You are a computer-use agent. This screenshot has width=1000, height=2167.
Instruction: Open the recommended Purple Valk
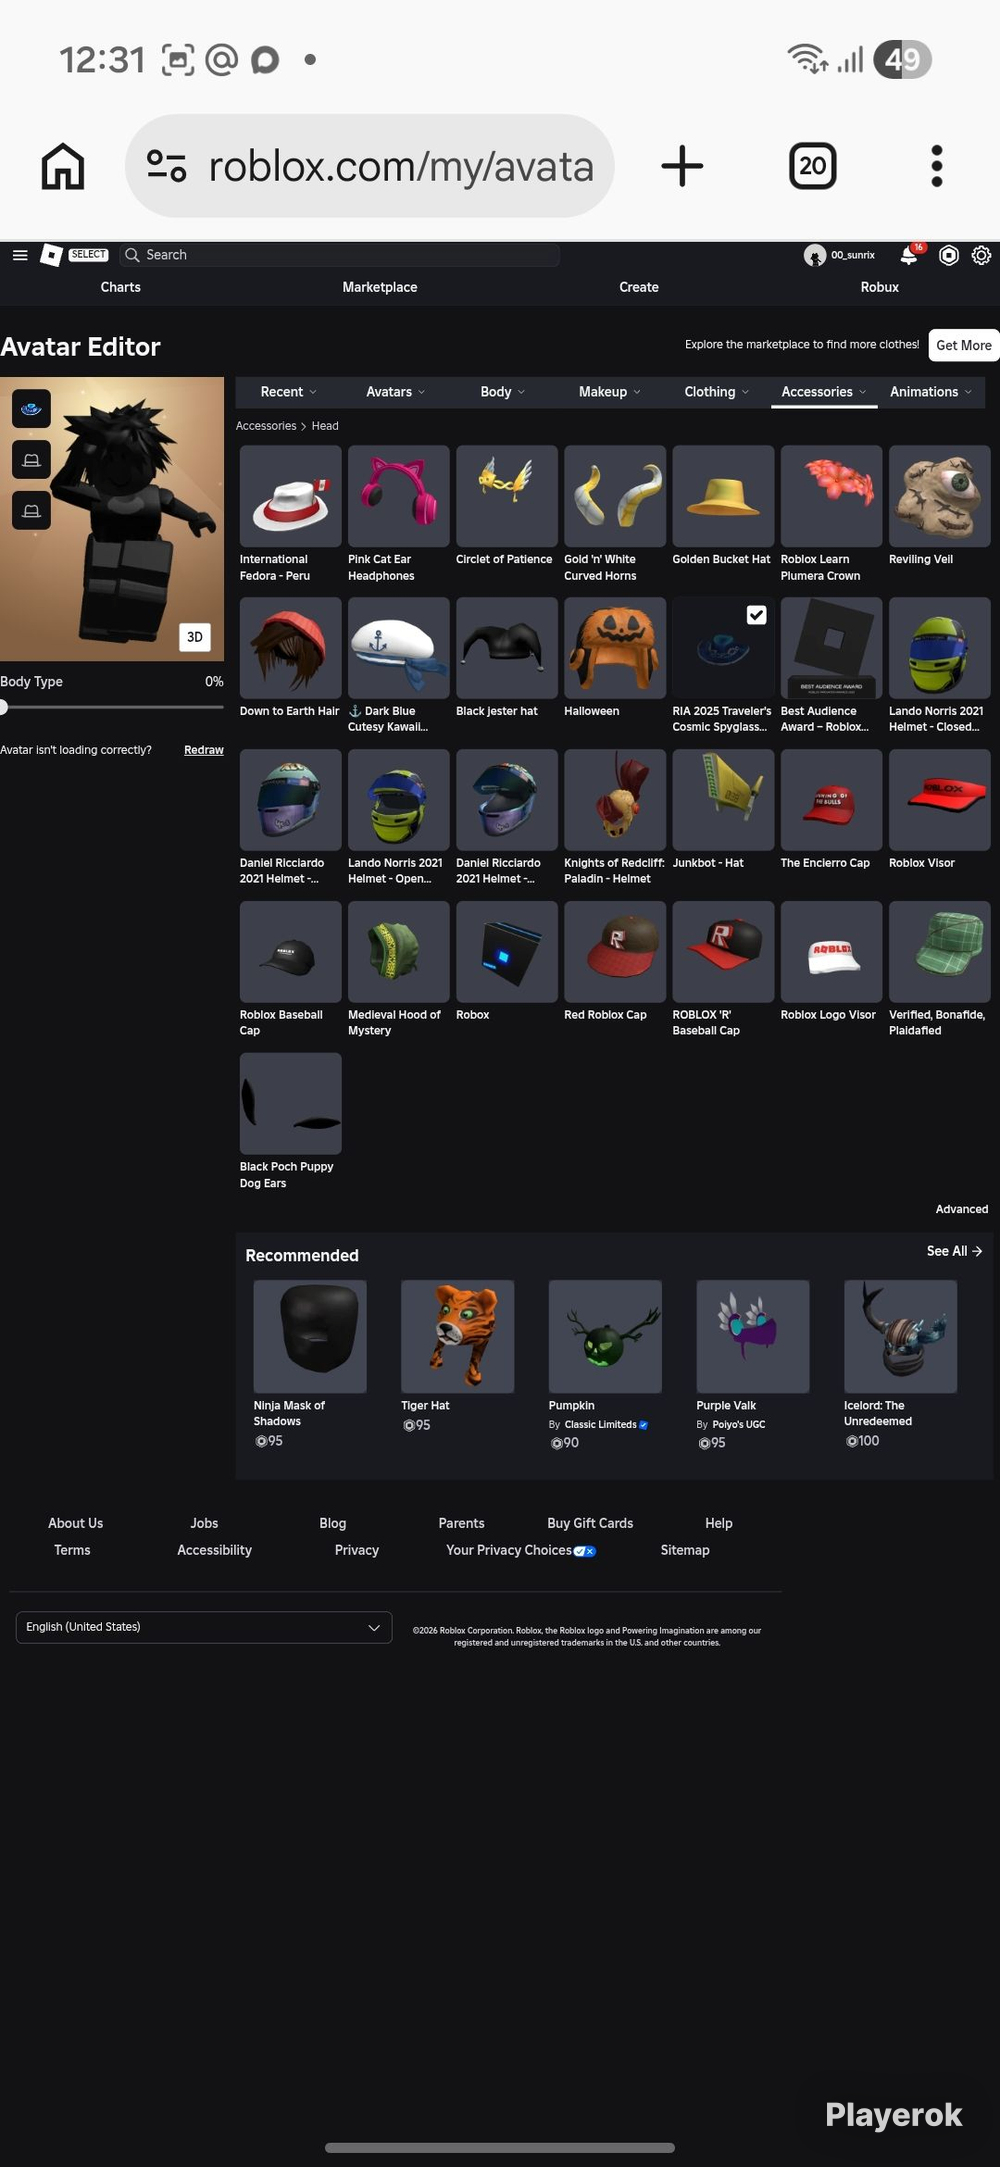(753, 1337)
